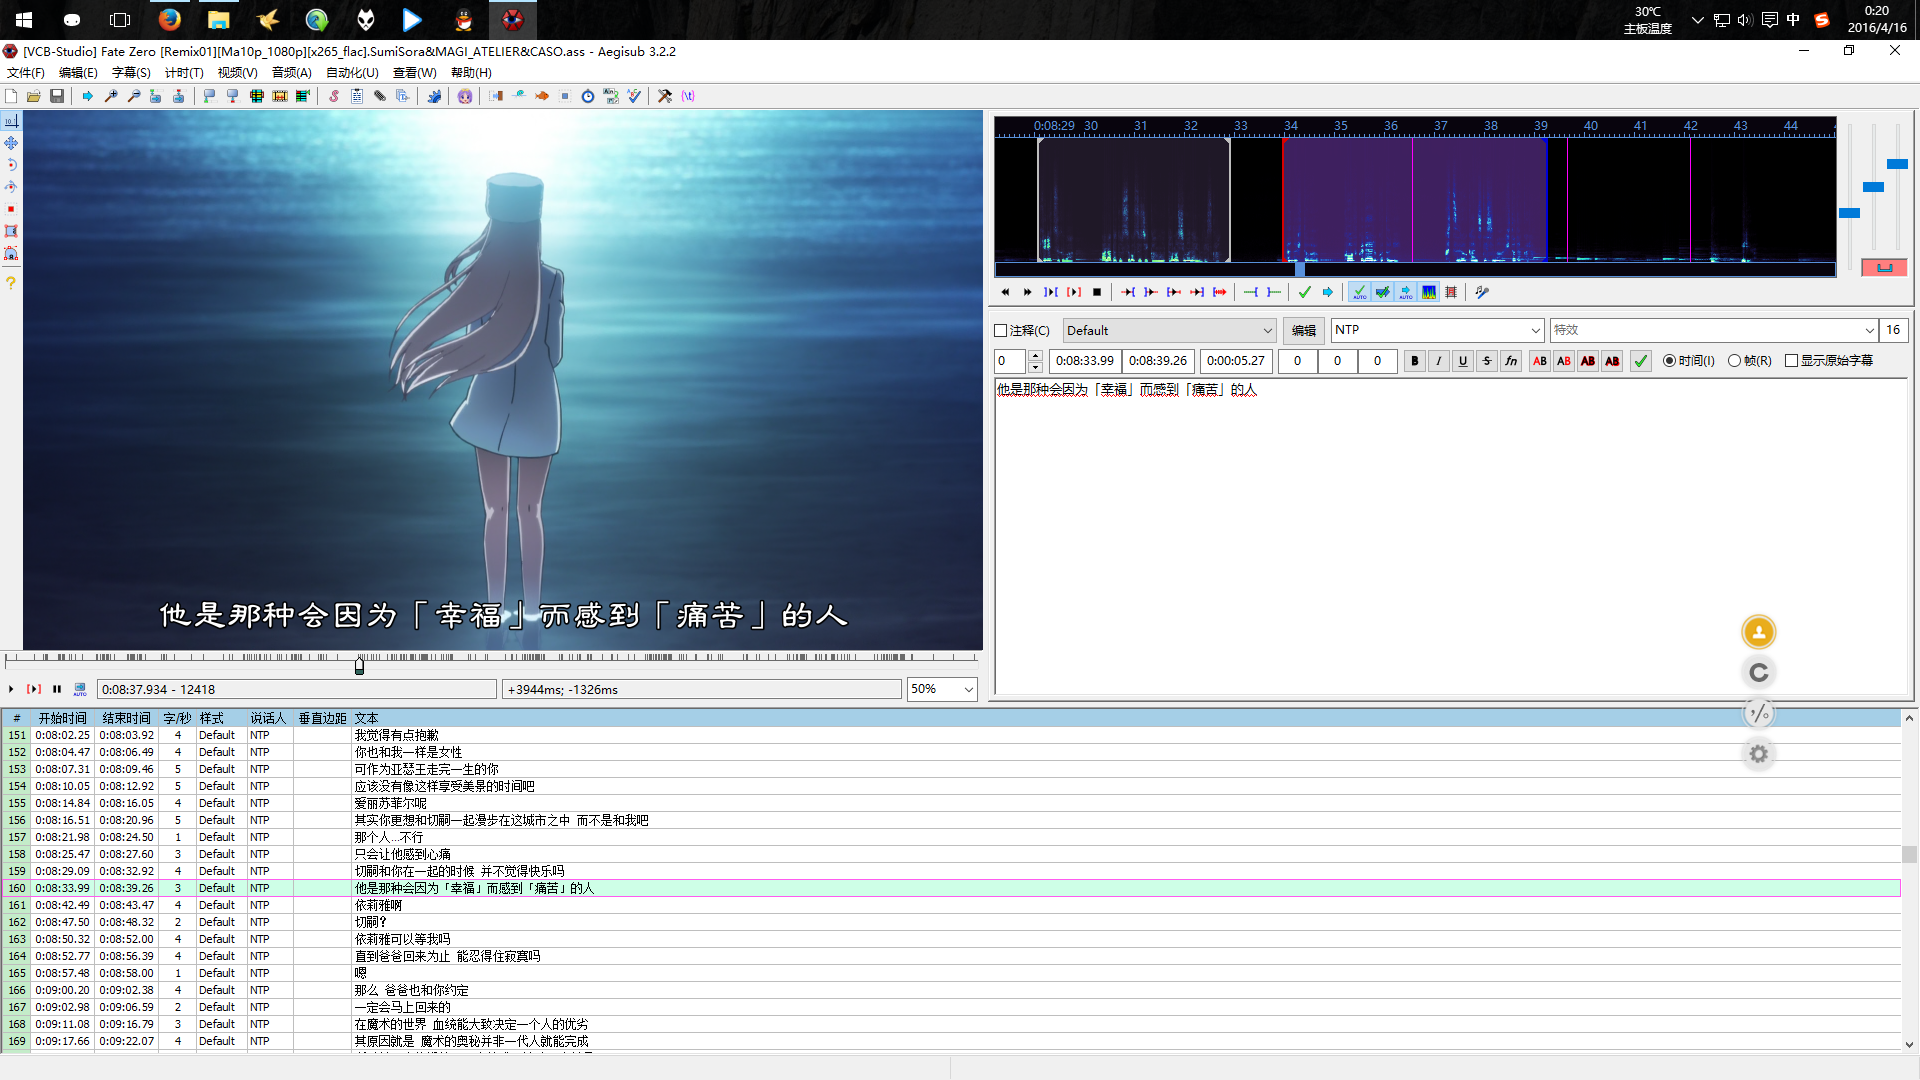Open the 特效 effect dropdown
Image resolution: width=1920 pixels, height=1080 pixels.
pos(1869,330)
